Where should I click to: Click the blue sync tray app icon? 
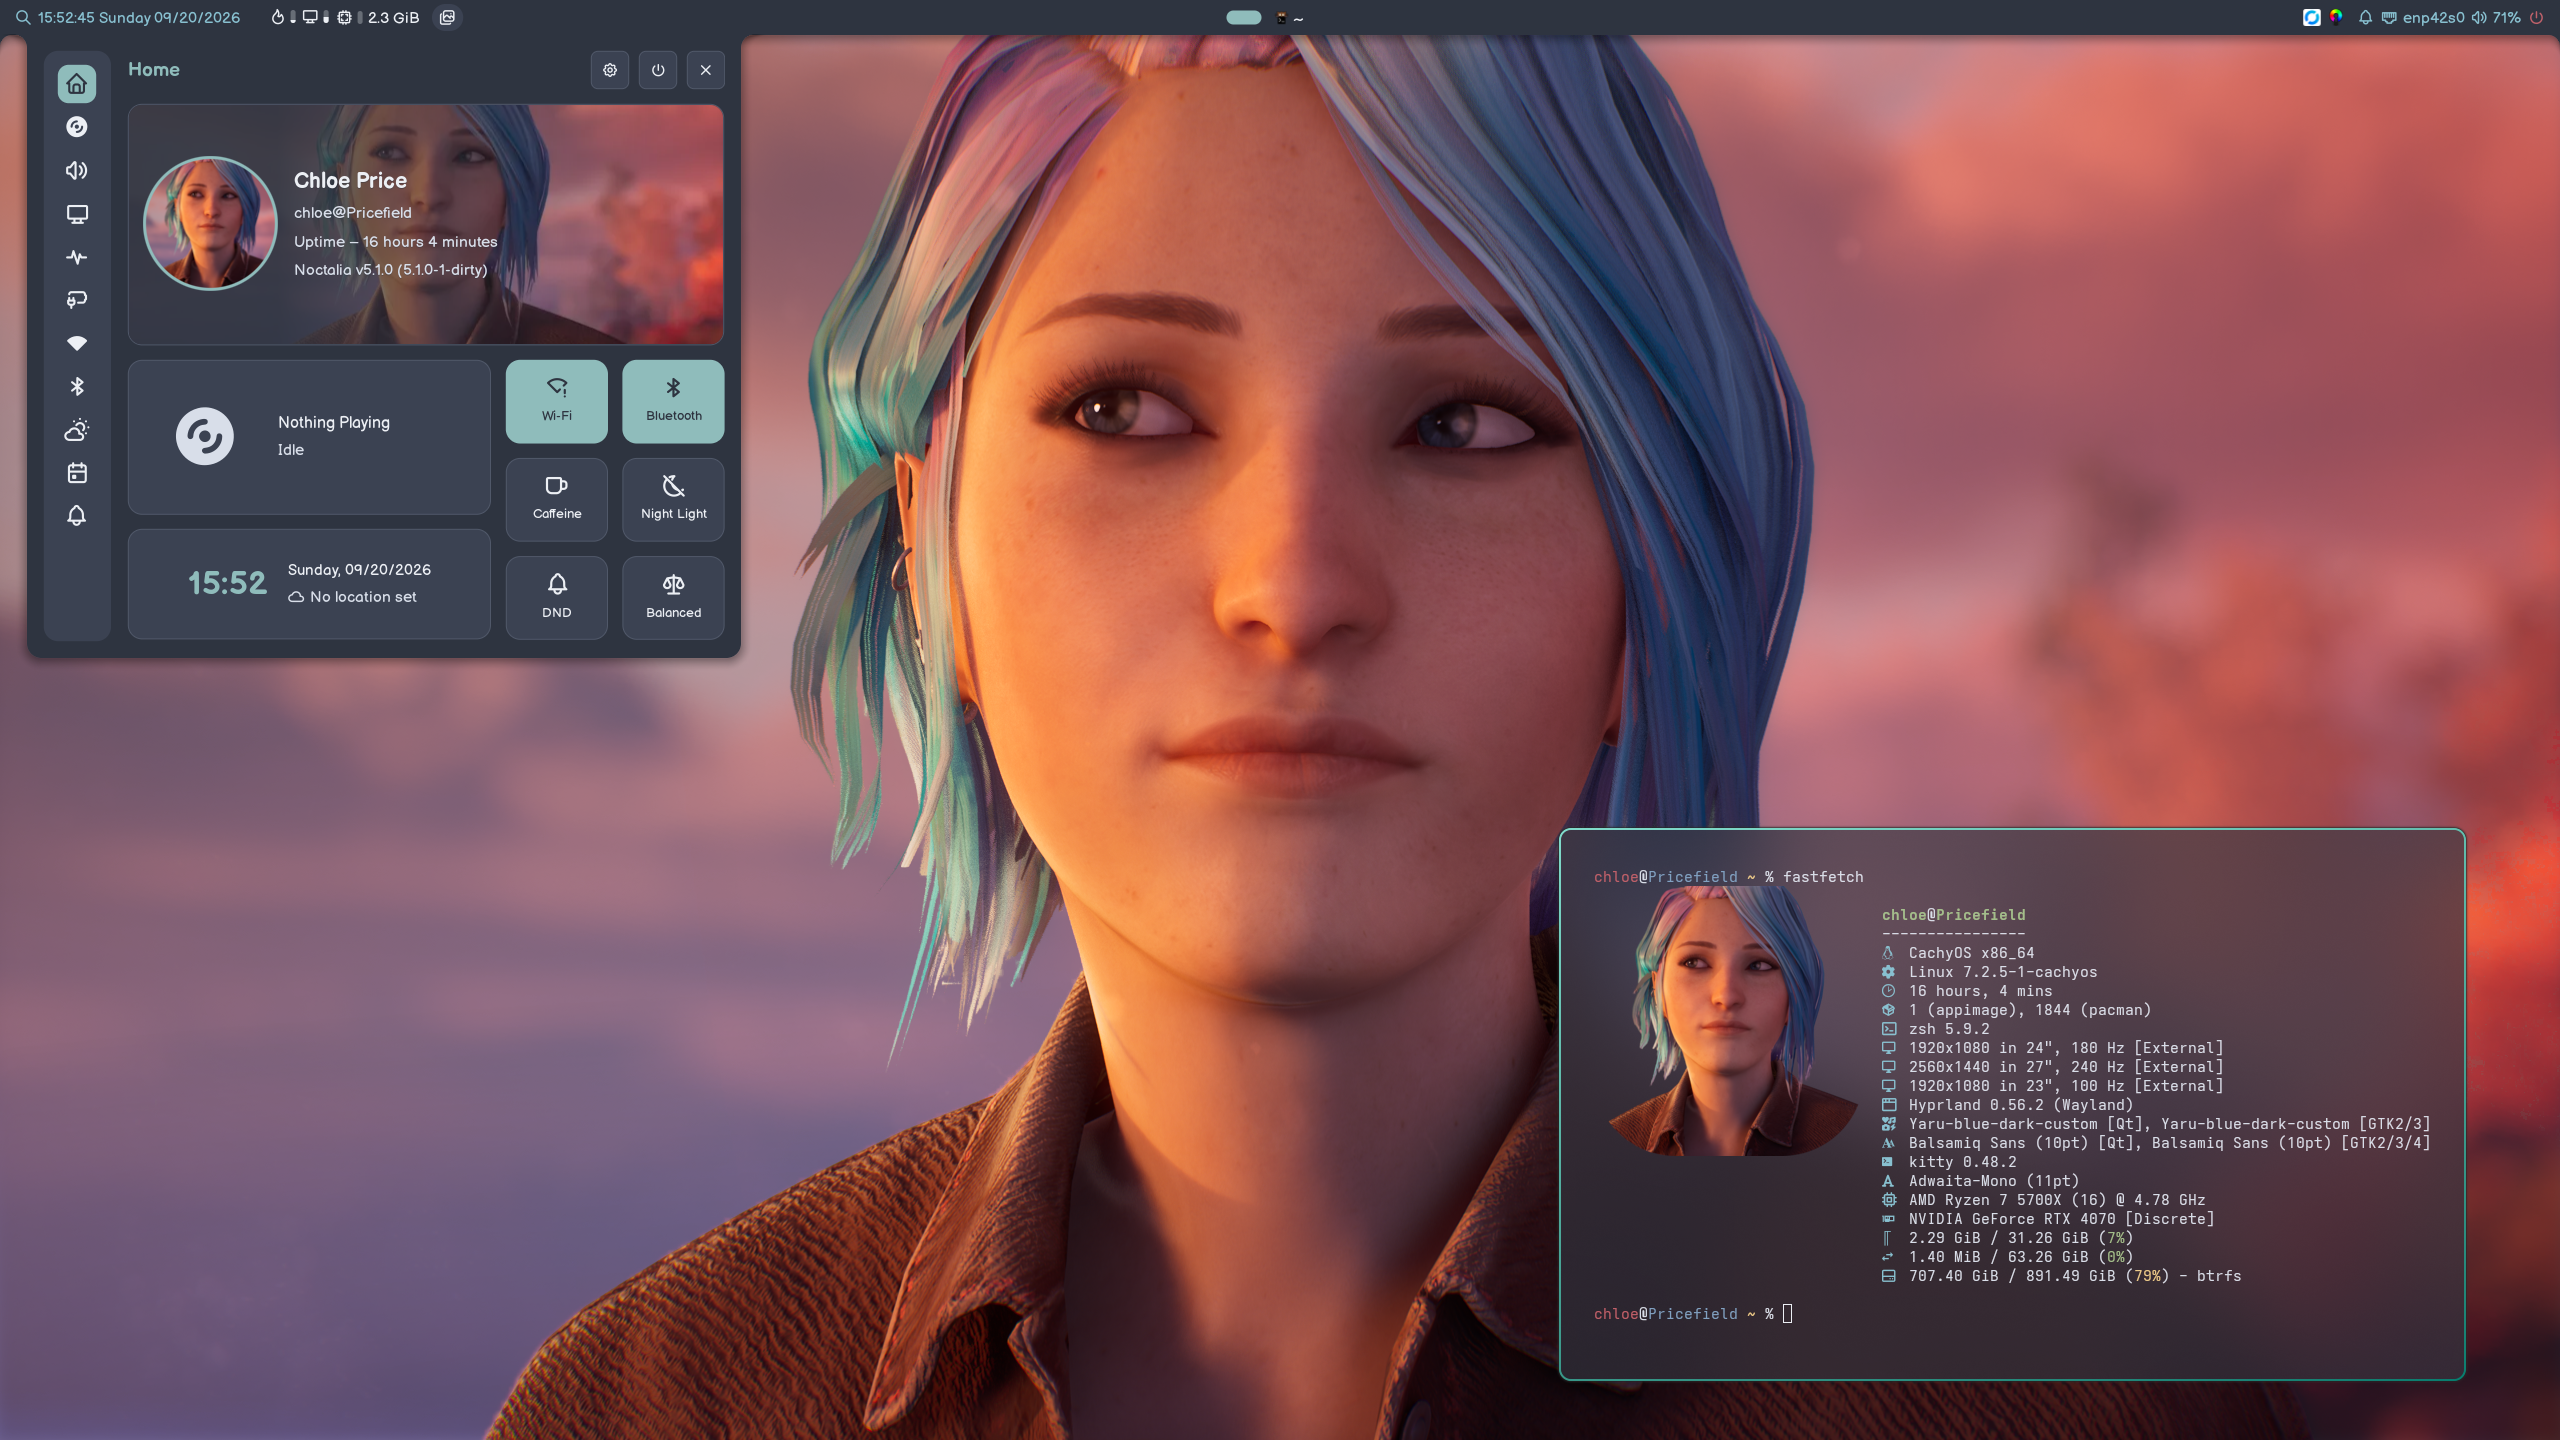click(2312, 17)
